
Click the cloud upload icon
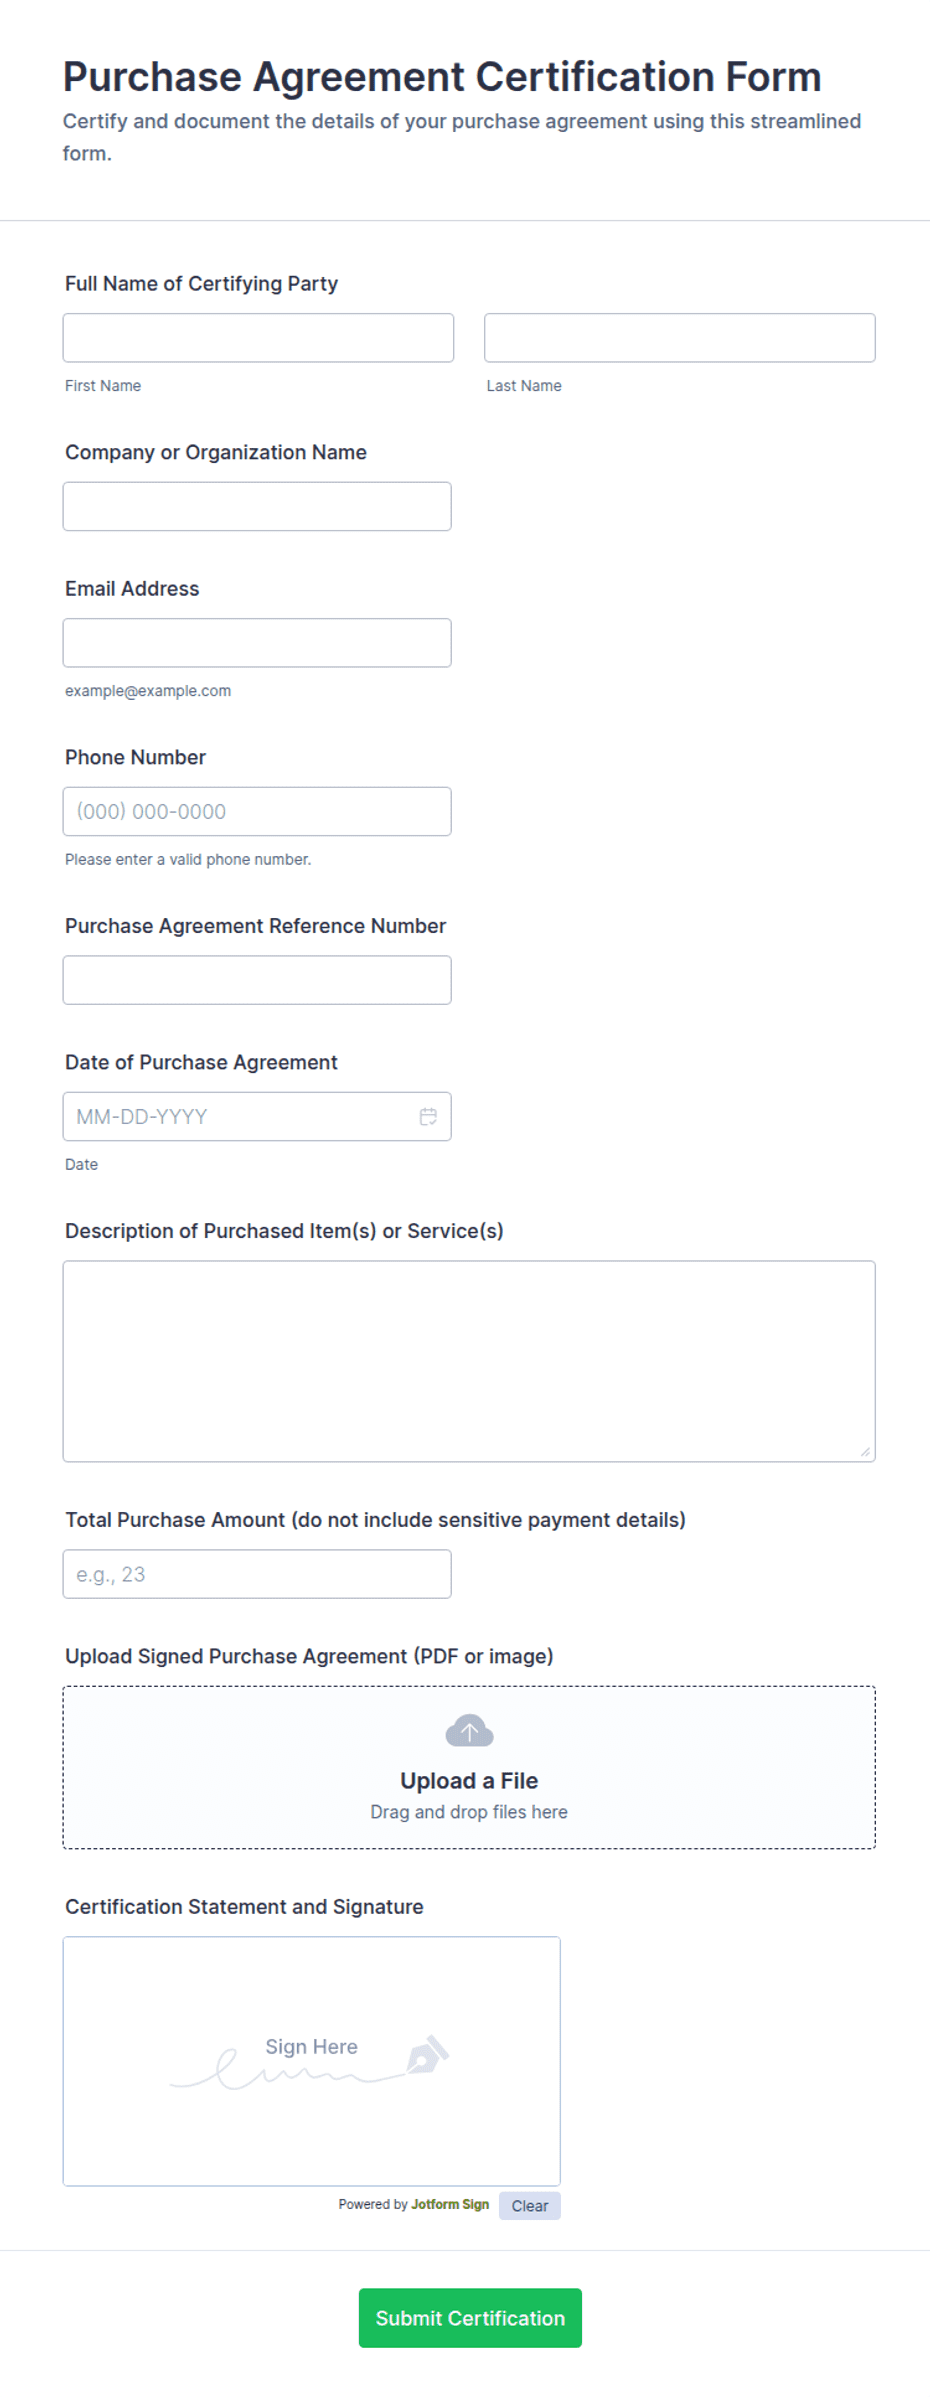[x=469, y=1730]
